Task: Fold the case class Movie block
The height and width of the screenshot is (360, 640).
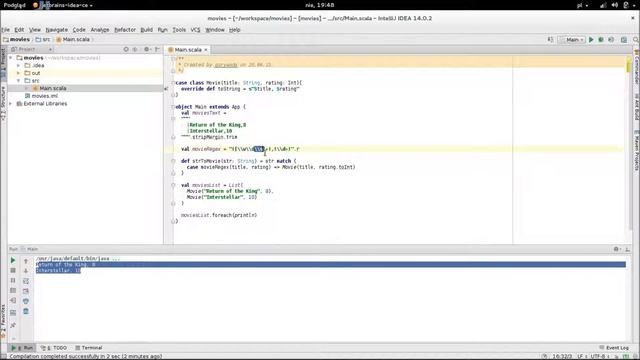Action: coord(173,83)
